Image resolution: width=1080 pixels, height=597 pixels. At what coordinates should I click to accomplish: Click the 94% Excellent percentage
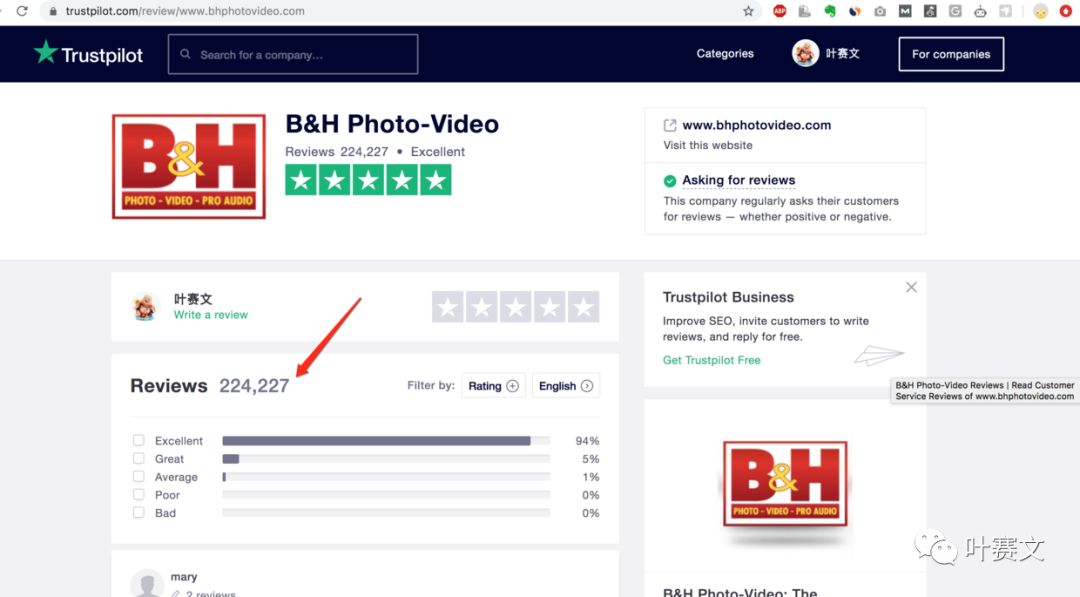(x=587, y=441)
